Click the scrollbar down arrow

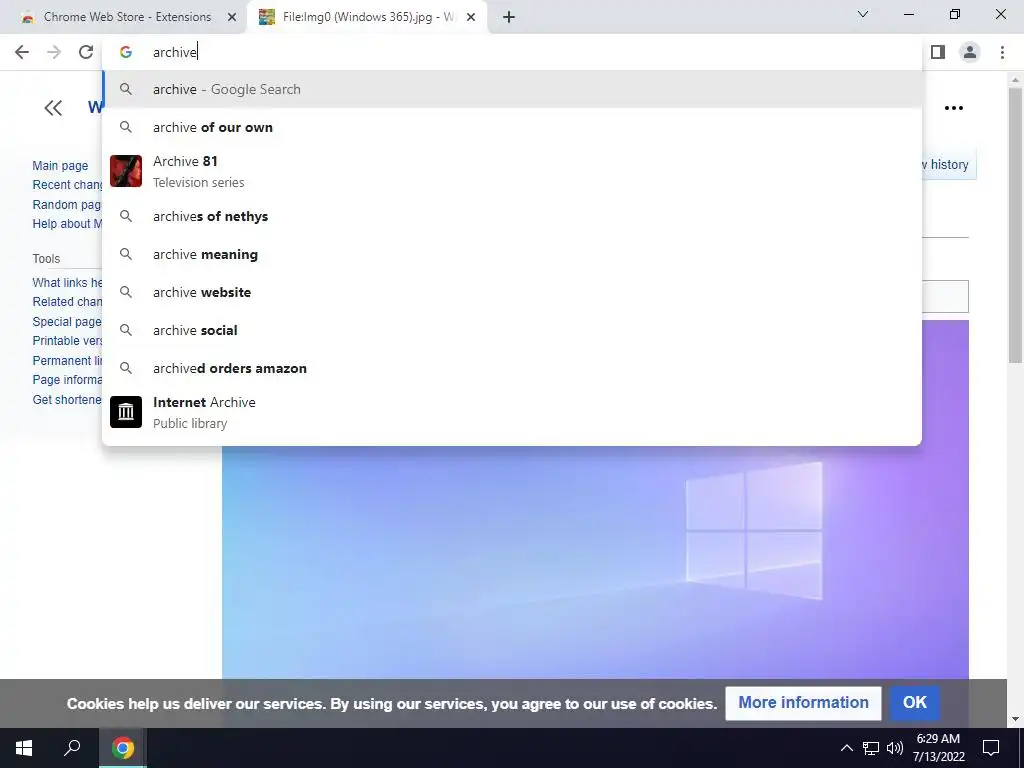click(x=1015, y=720)
